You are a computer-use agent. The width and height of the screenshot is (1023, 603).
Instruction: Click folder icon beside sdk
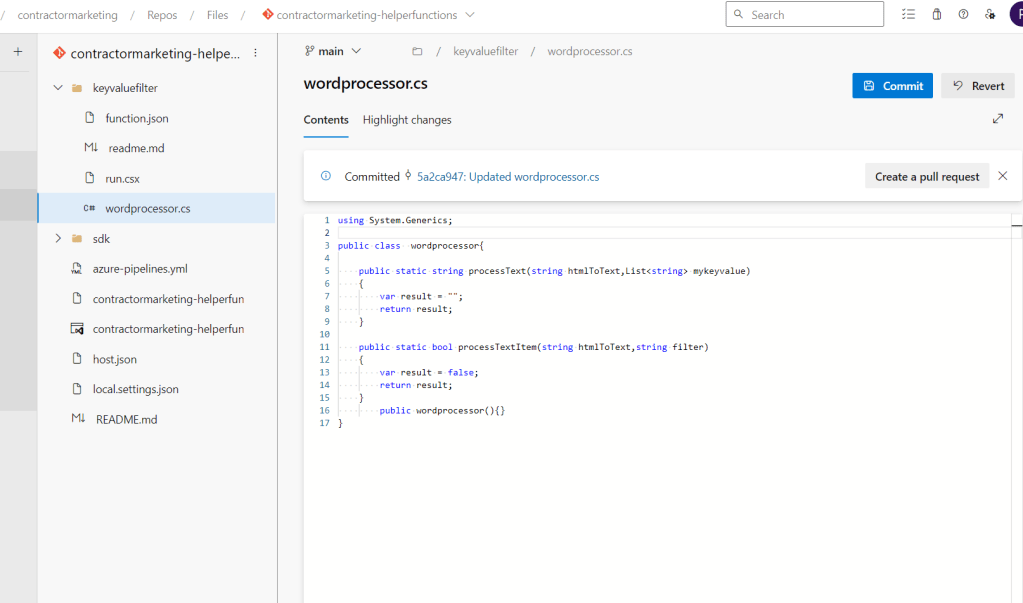[x=77, y=239]
